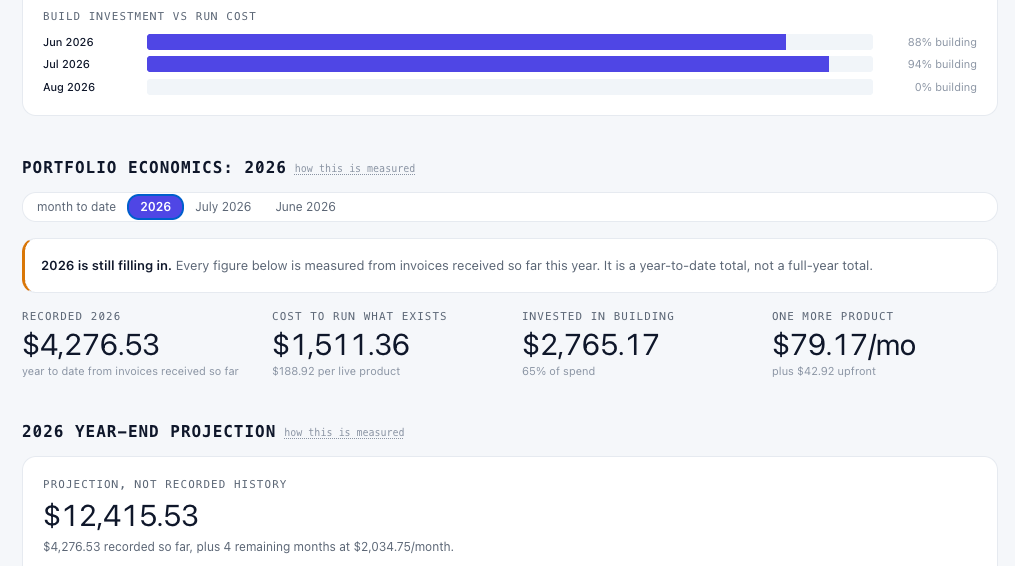The image size is (1015, 566).
Task: Click the 'Recorded 2026' label
Action: coord(71,316)
